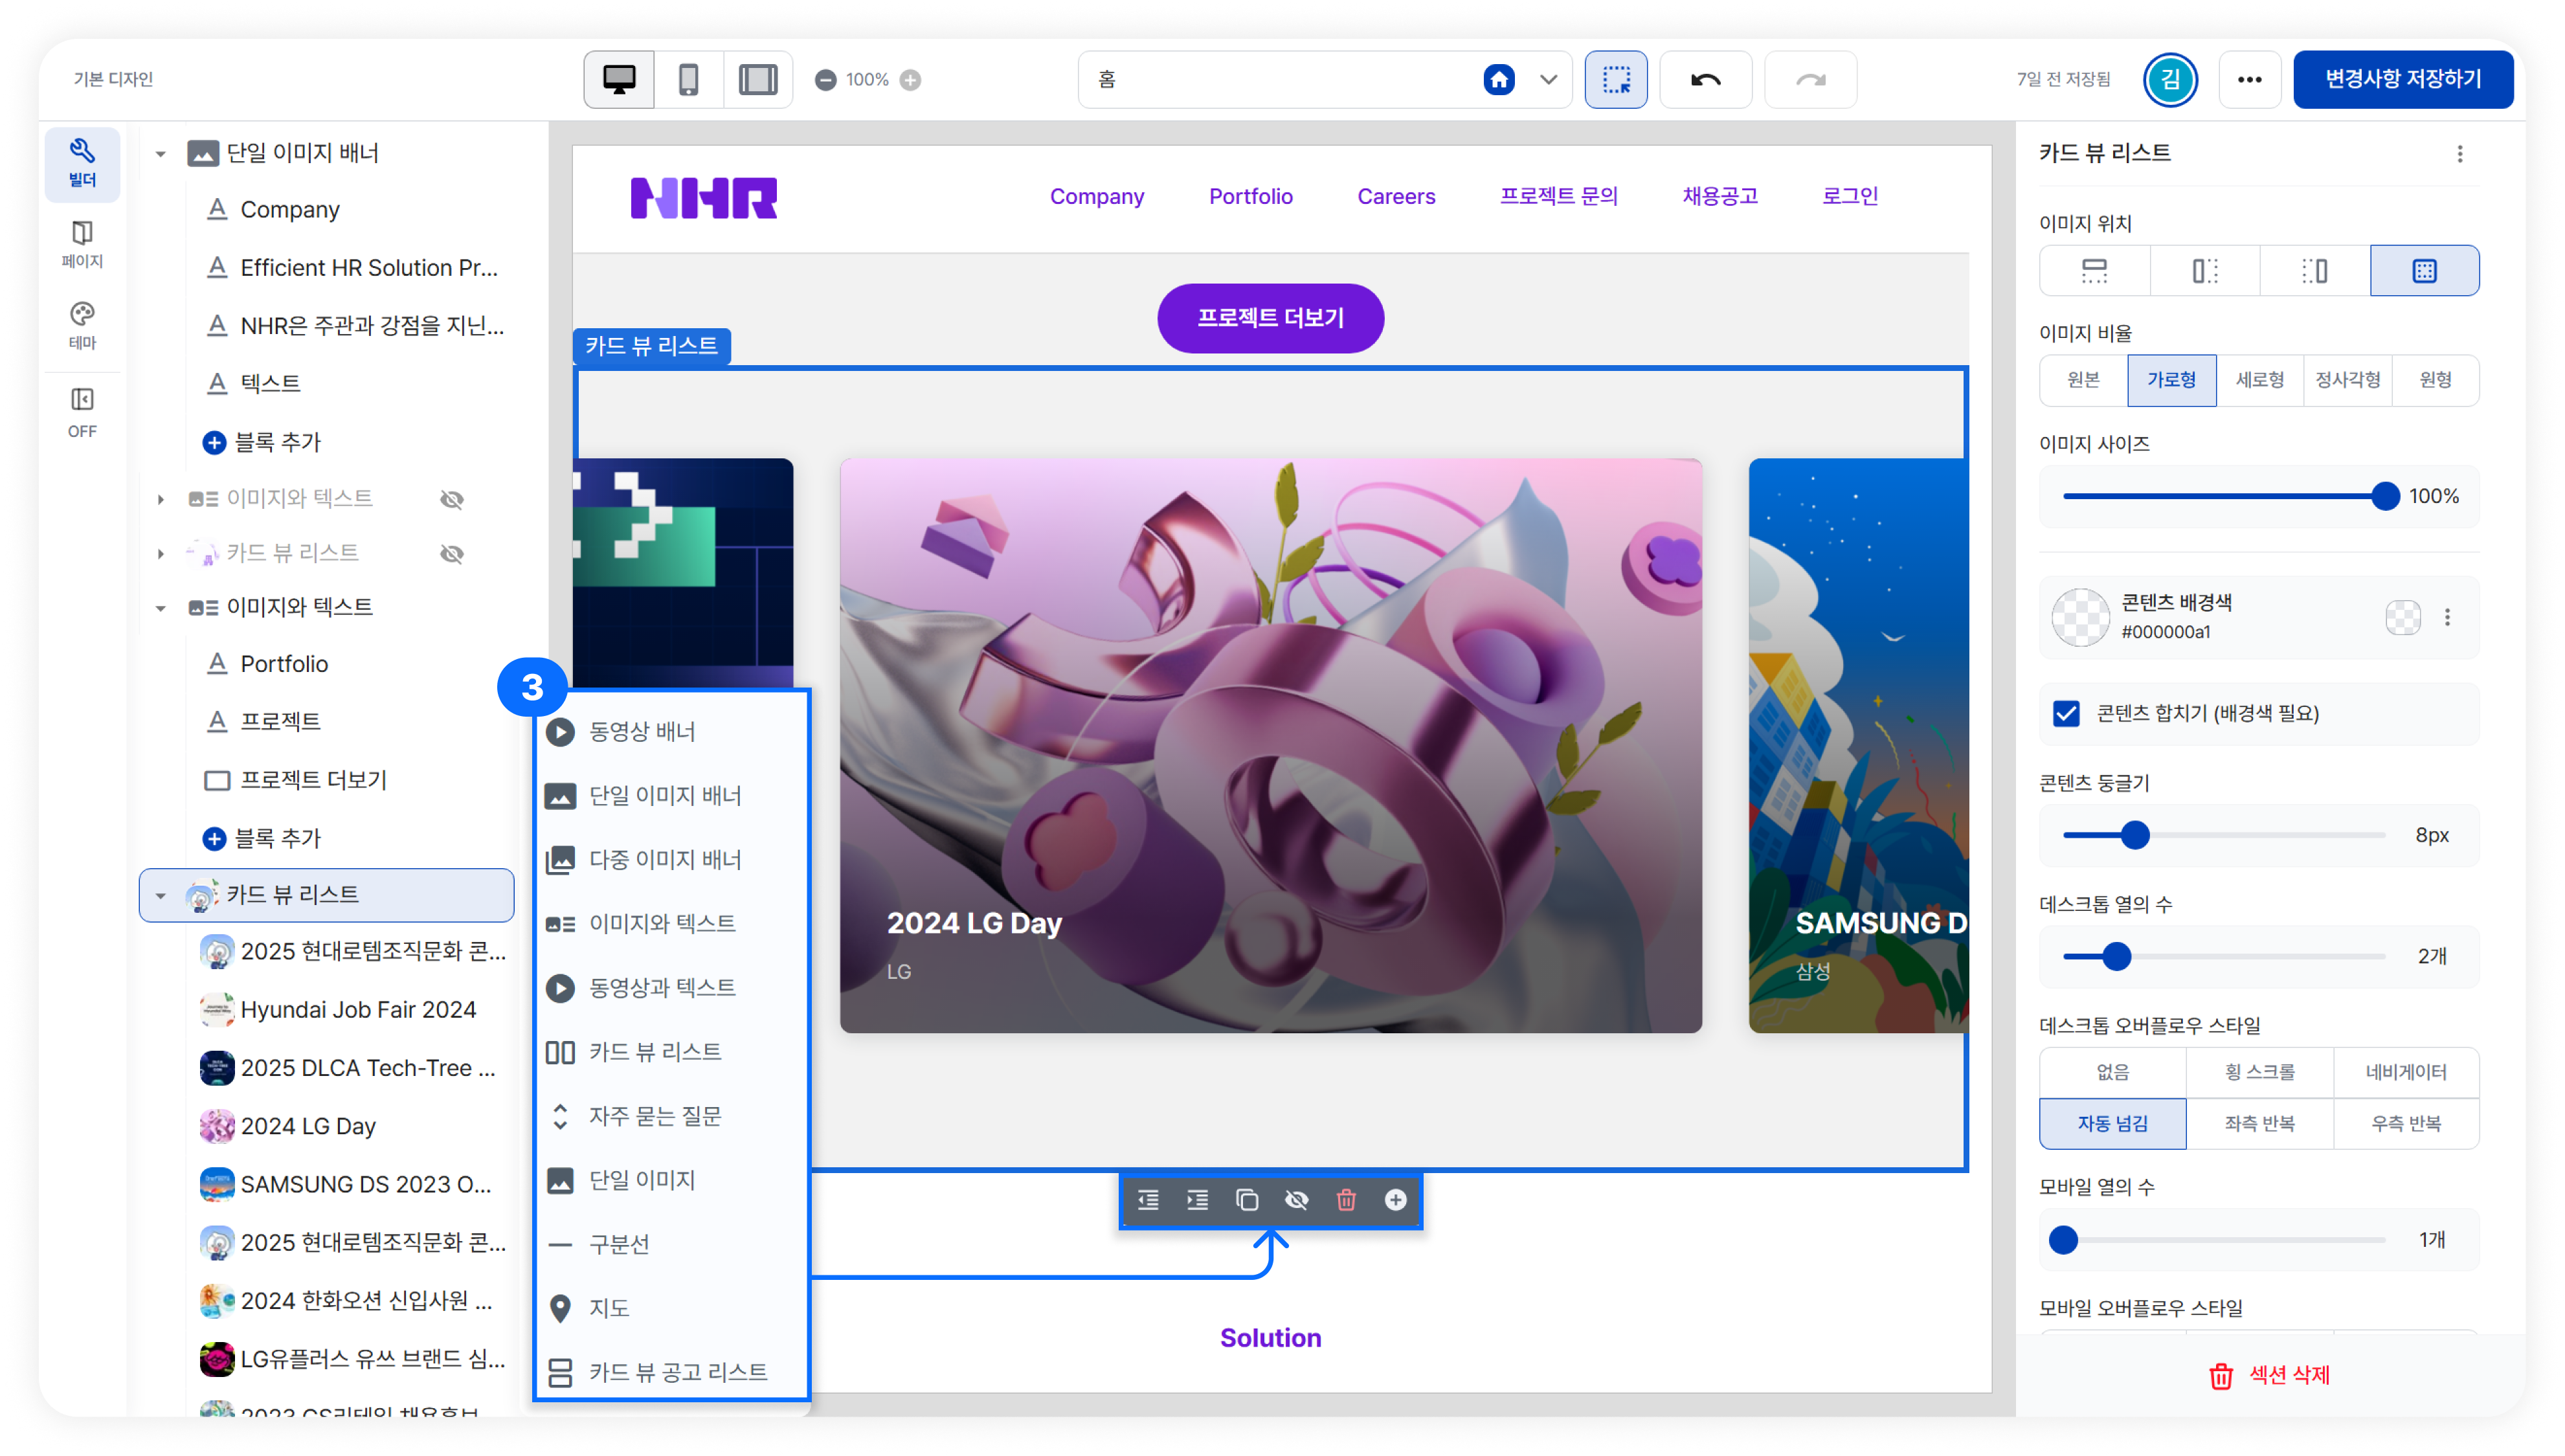Select the image position grid icon
Screen dimensions: 2565x1456
coord(2424,270)
